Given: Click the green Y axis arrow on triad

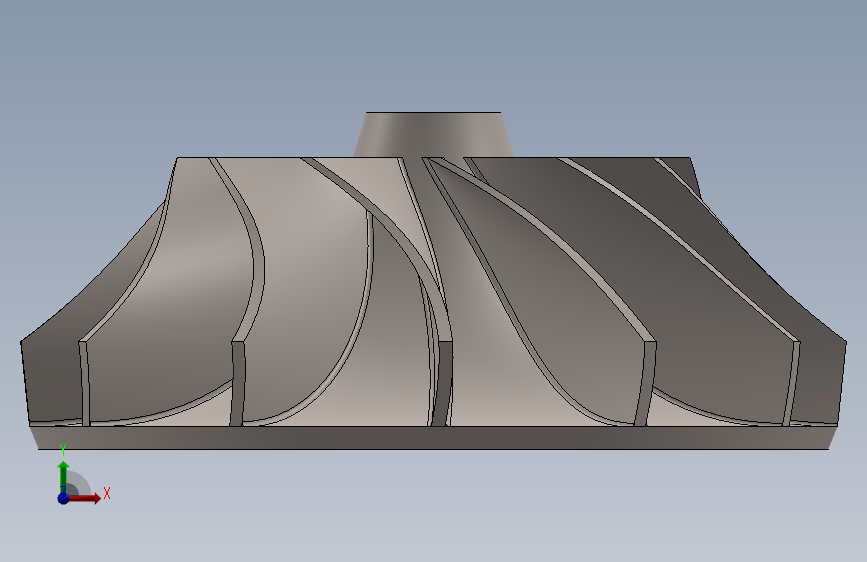Looking at the screenshot, I should point(63,475).
